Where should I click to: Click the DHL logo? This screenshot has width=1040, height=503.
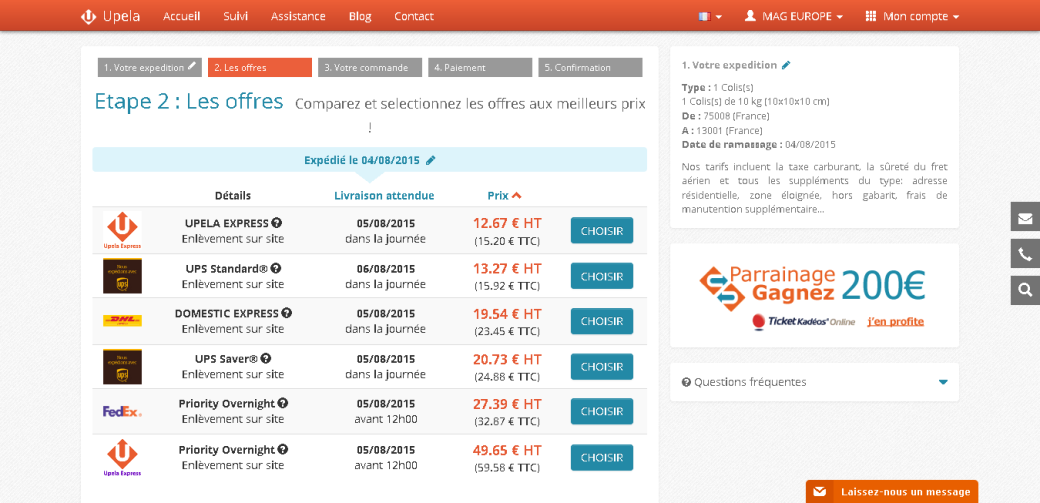click(x=122, y=321)
